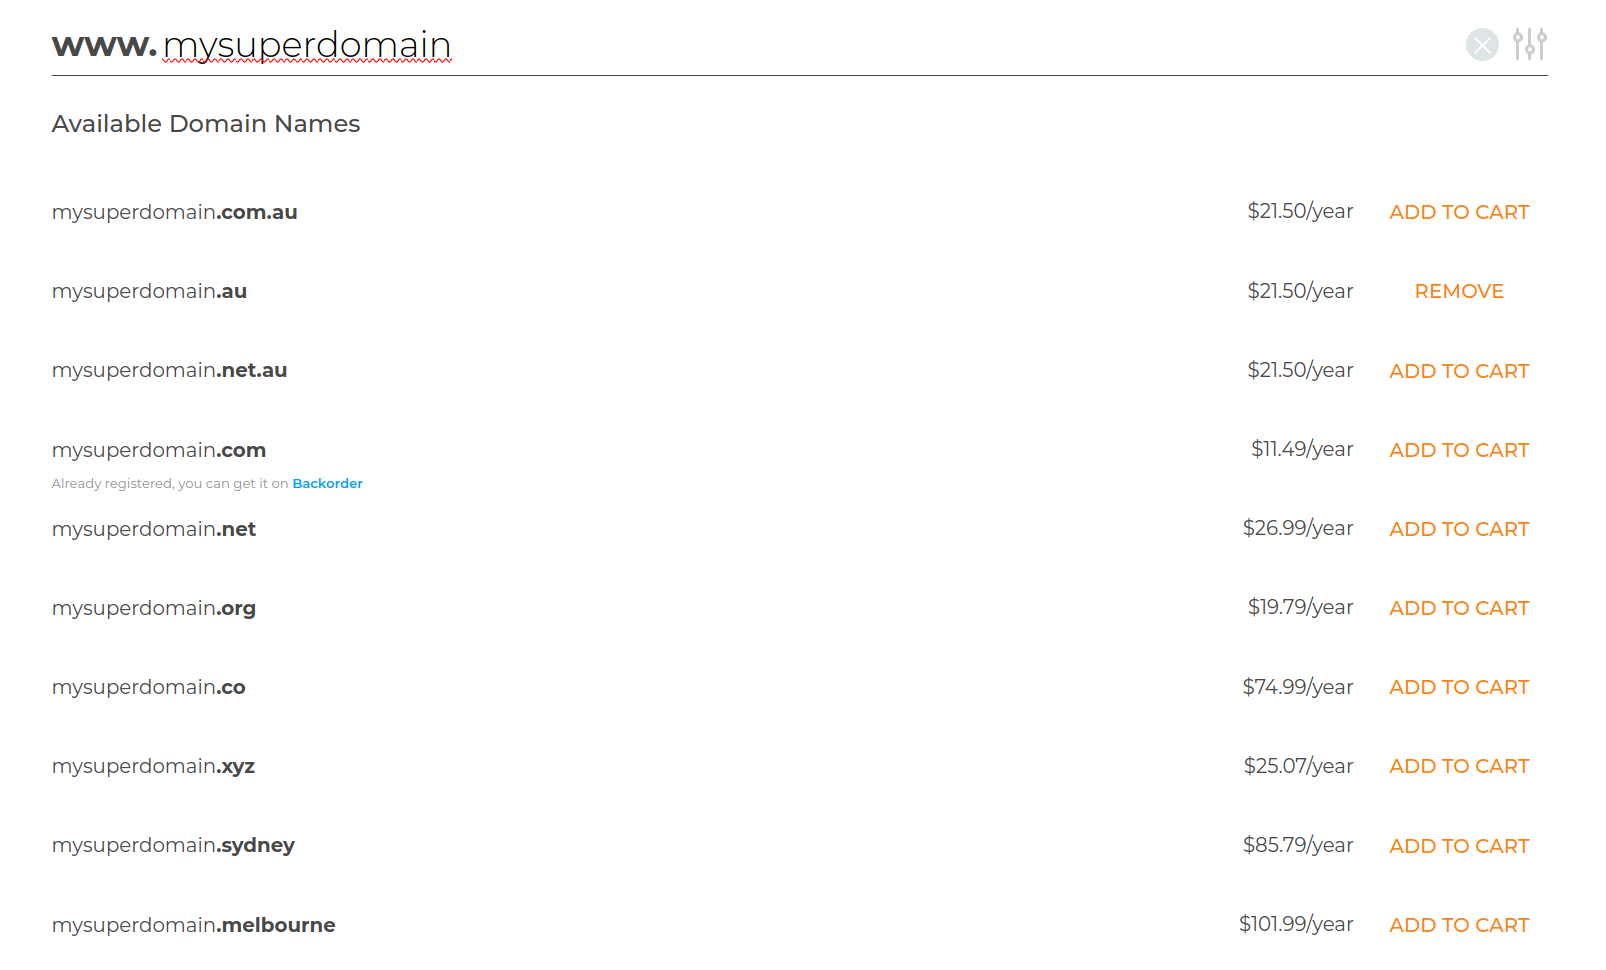Add mysuperdomain.sydney to cart
The image size is (1606, 970).
(x=1458, y=846)
